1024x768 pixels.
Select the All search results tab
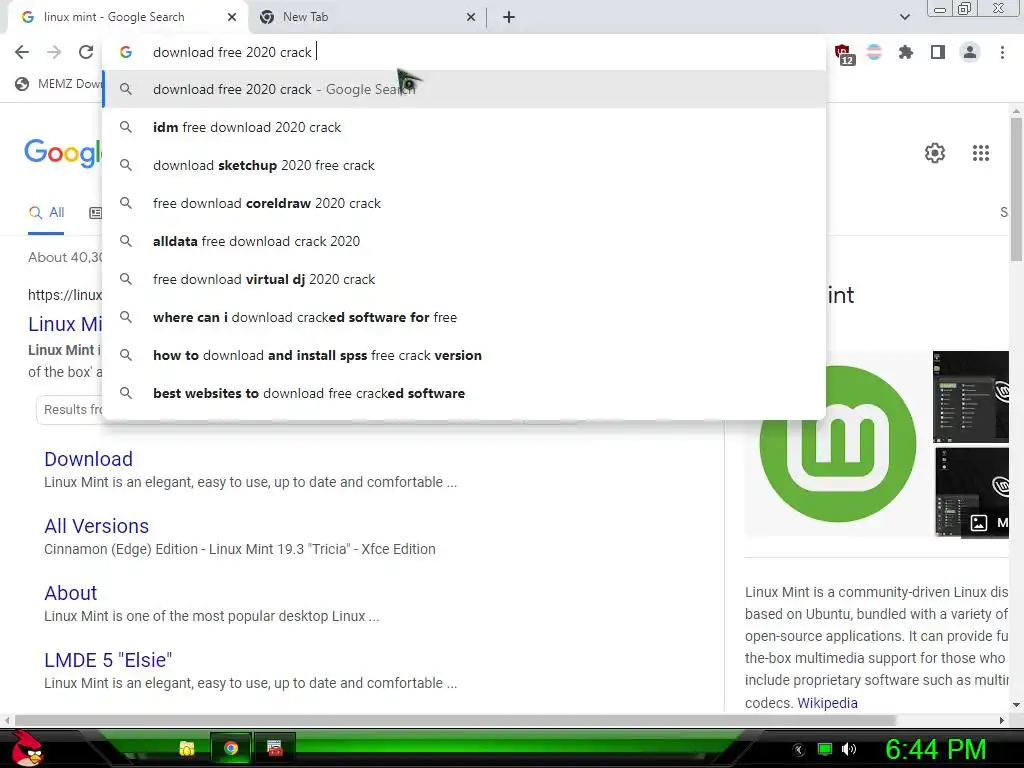tap(46, 213)
